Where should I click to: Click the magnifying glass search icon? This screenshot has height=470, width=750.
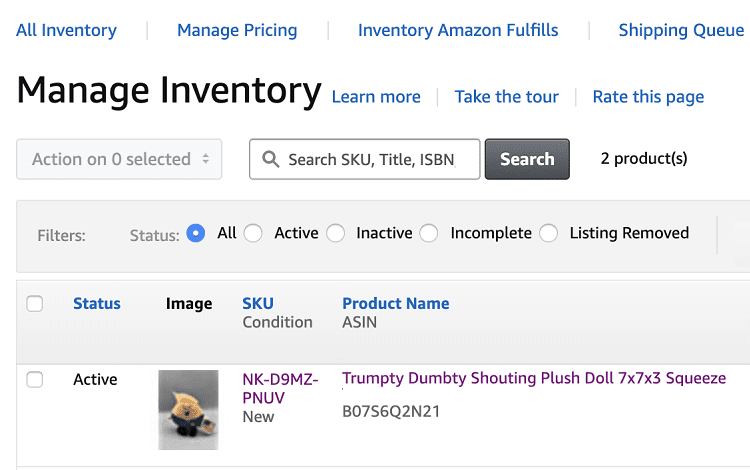271,159
